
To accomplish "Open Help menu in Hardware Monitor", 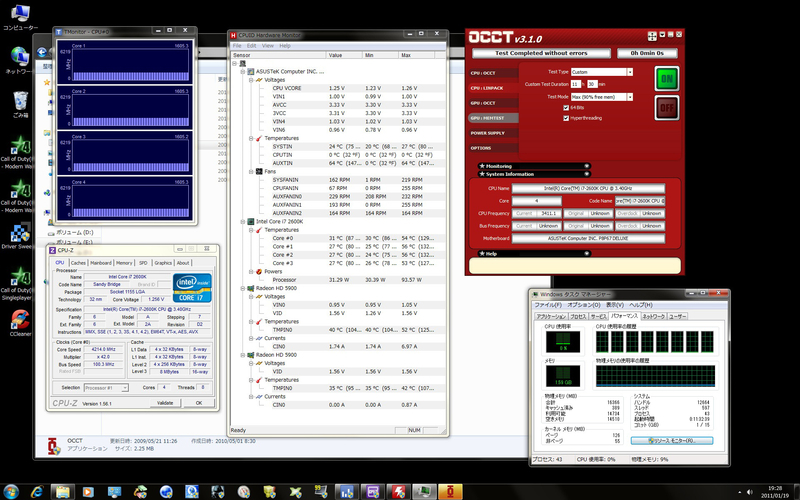I will pyautogui.click(x=285, y=46).
